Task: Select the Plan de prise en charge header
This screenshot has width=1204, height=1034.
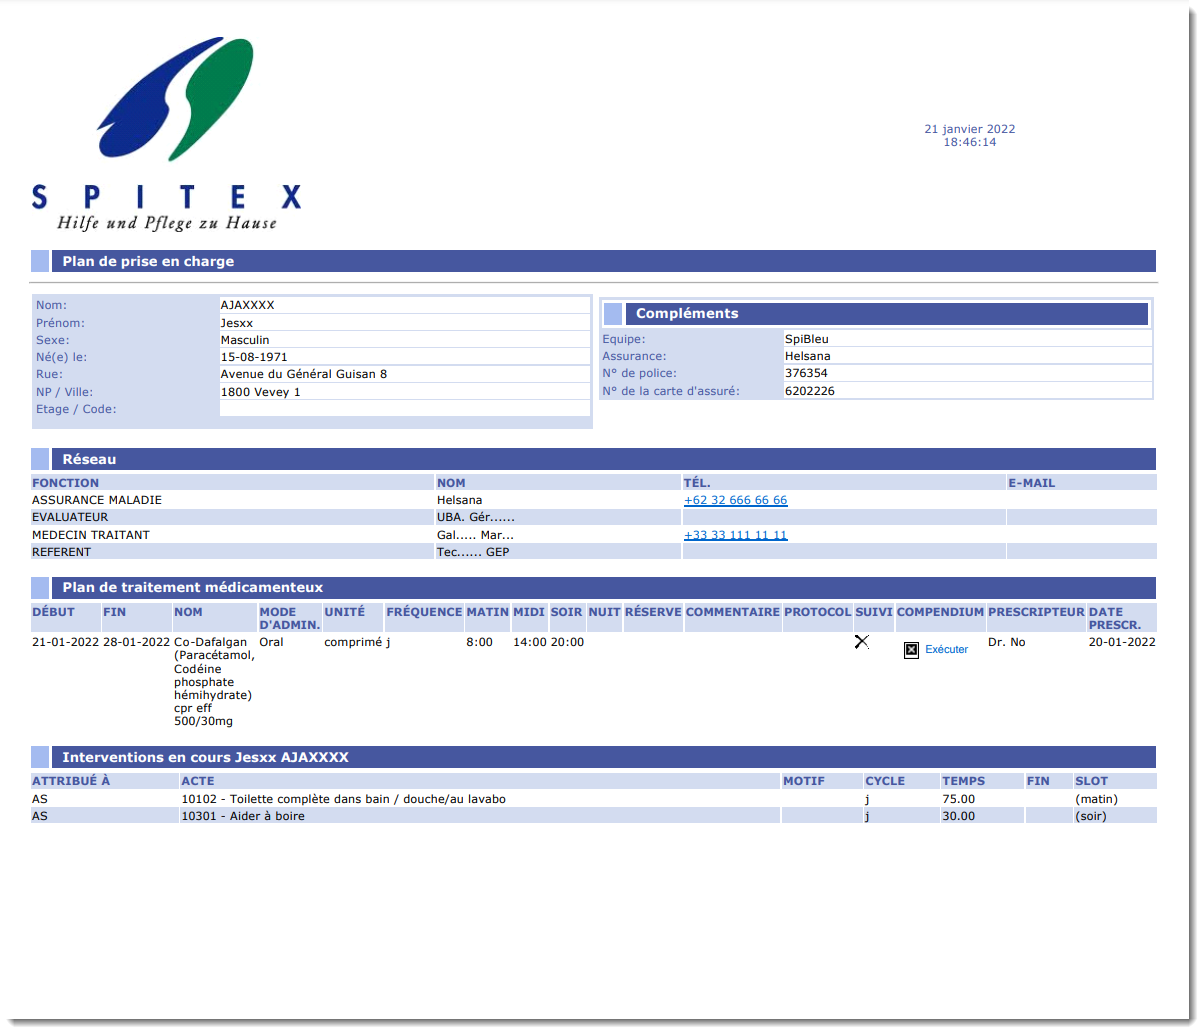Action: pos(148,261)
